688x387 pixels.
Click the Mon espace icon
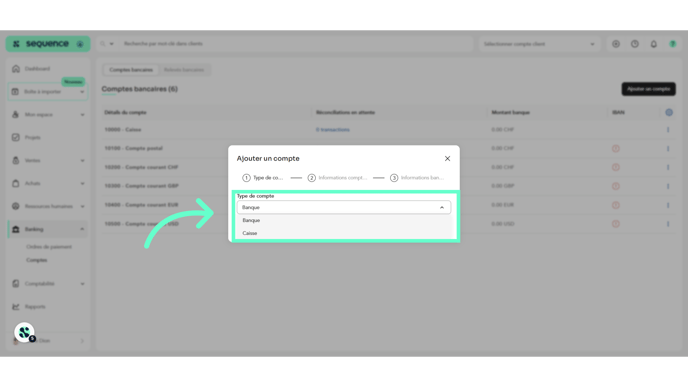[15, 115]
